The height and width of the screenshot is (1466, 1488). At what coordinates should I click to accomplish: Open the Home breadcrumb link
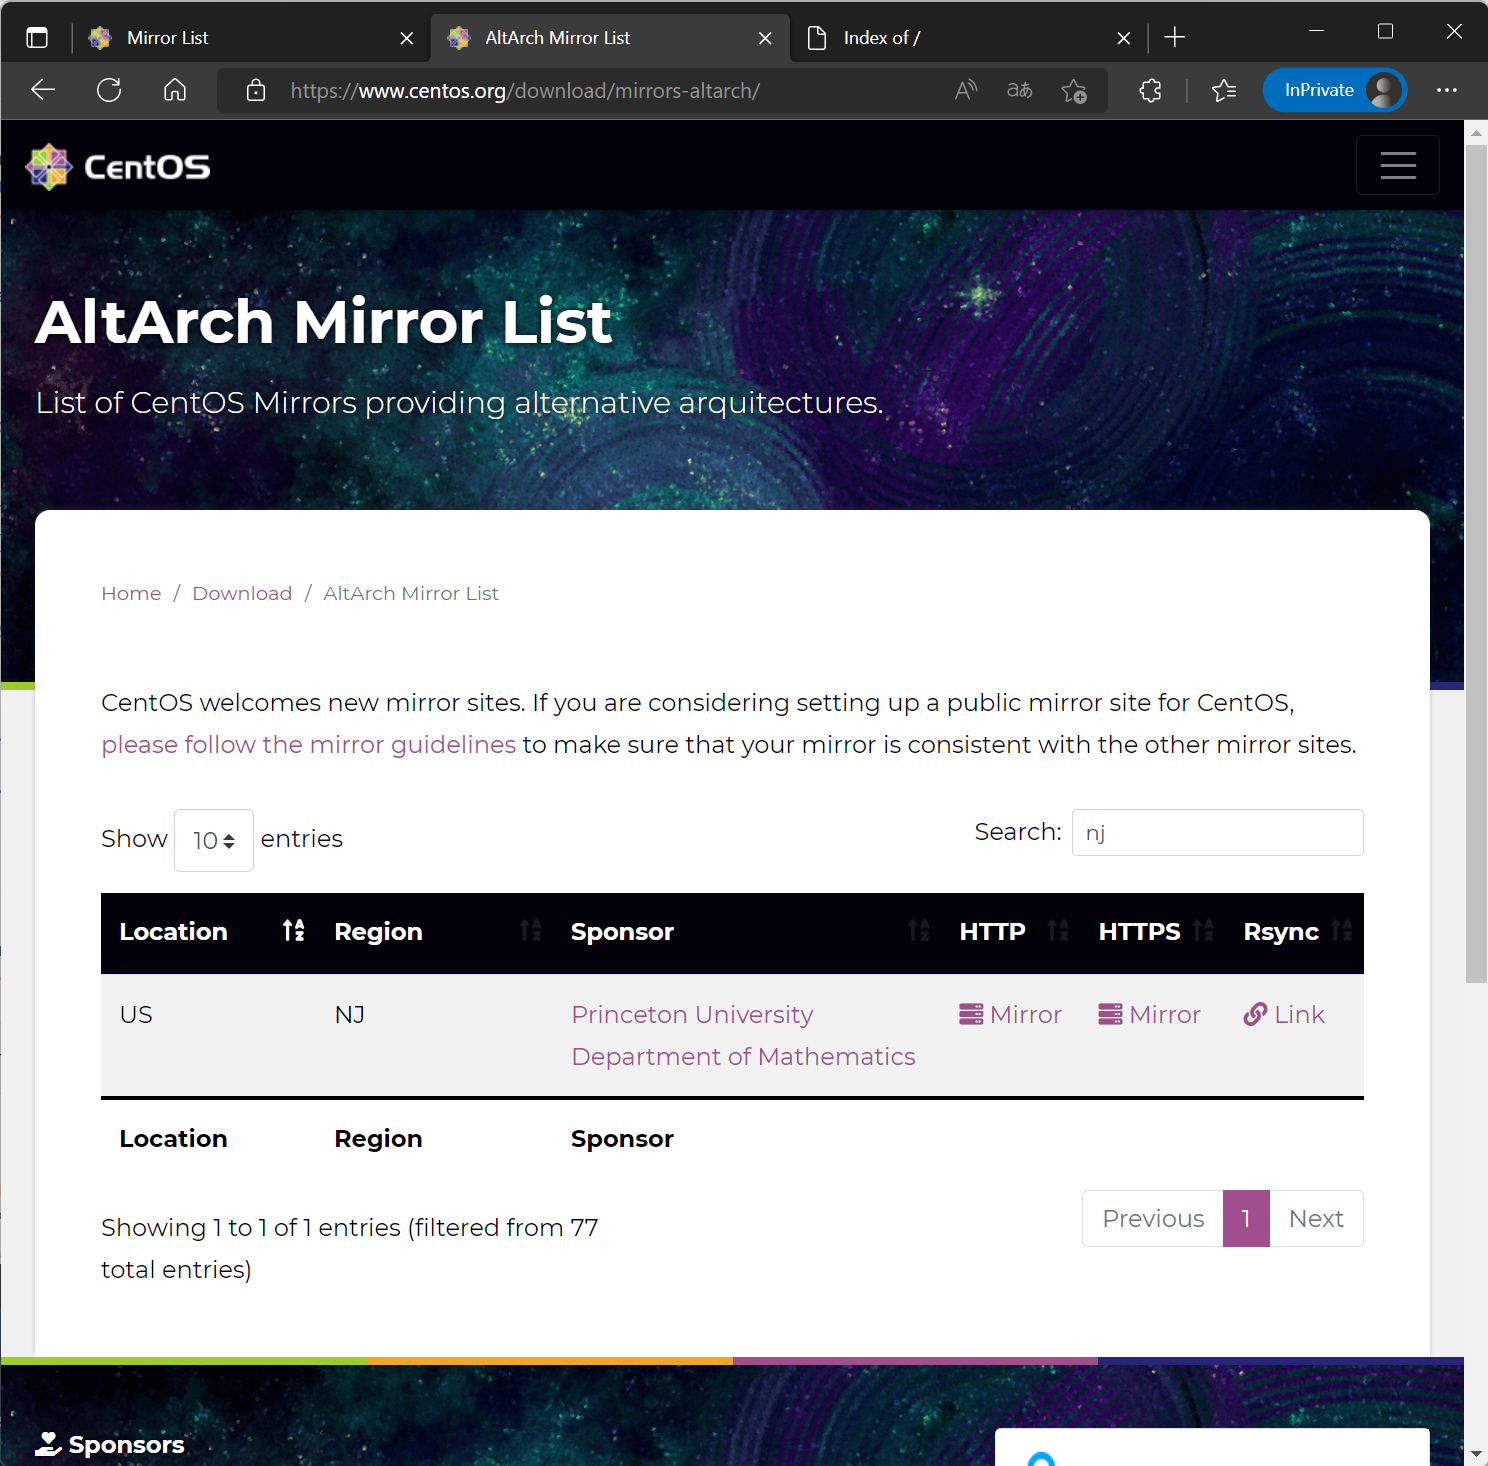[131, 593]
